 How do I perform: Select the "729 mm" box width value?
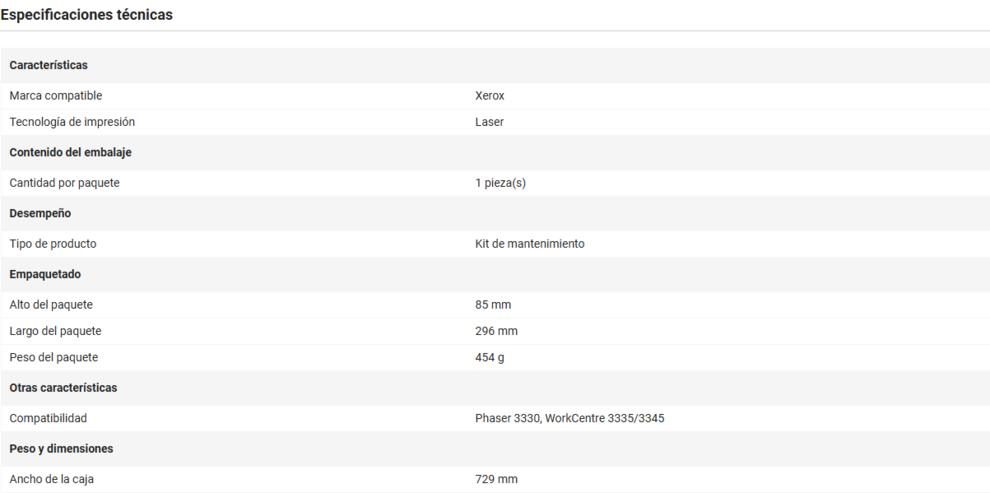pos(496,479)
